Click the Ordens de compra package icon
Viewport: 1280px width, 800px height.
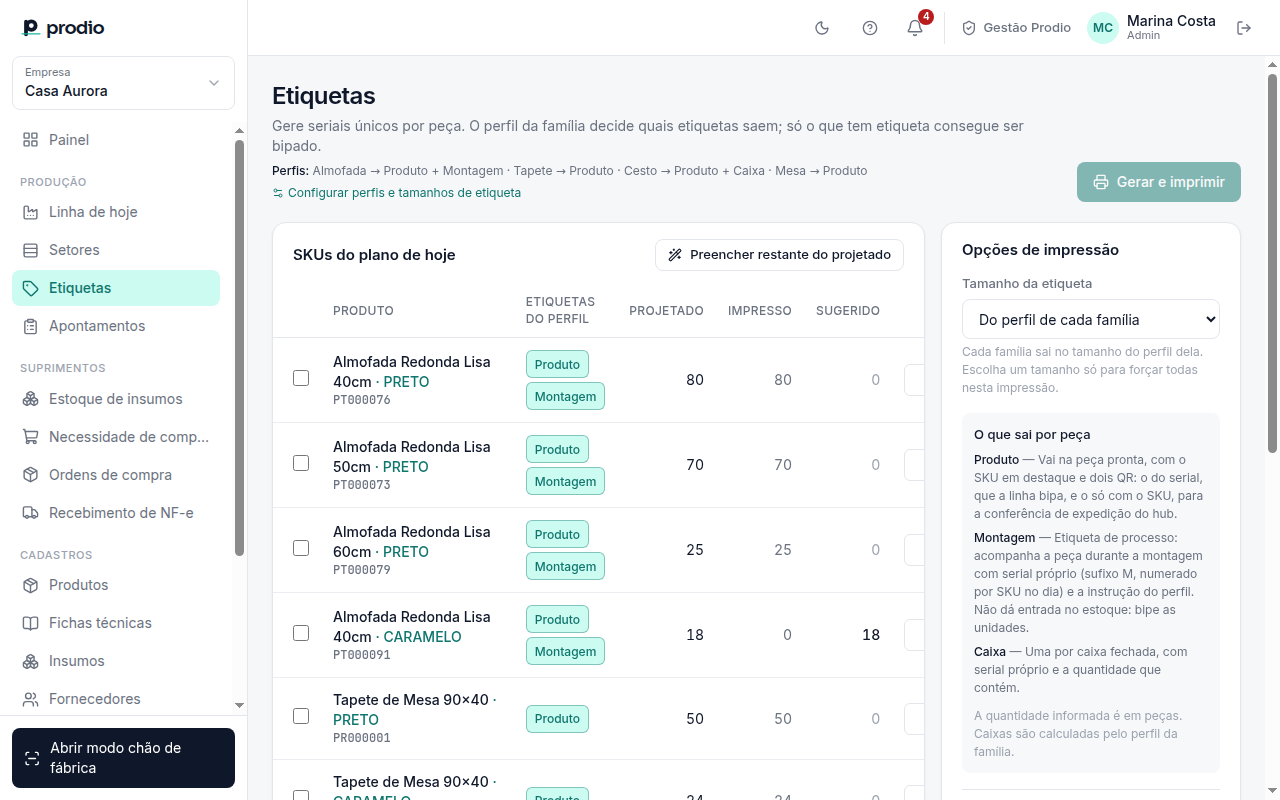[x=31, y=475]
